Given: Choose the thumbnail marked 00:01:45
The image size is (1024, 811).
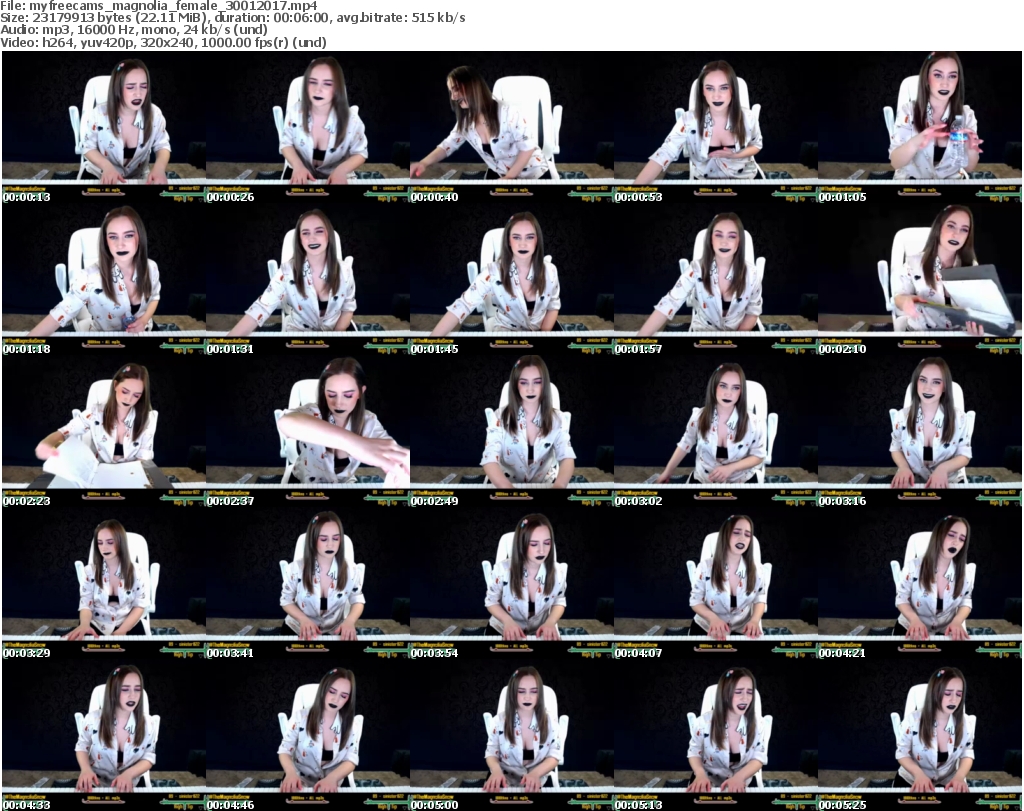Looking at the screenshot, I should click(x=512, y=279).
